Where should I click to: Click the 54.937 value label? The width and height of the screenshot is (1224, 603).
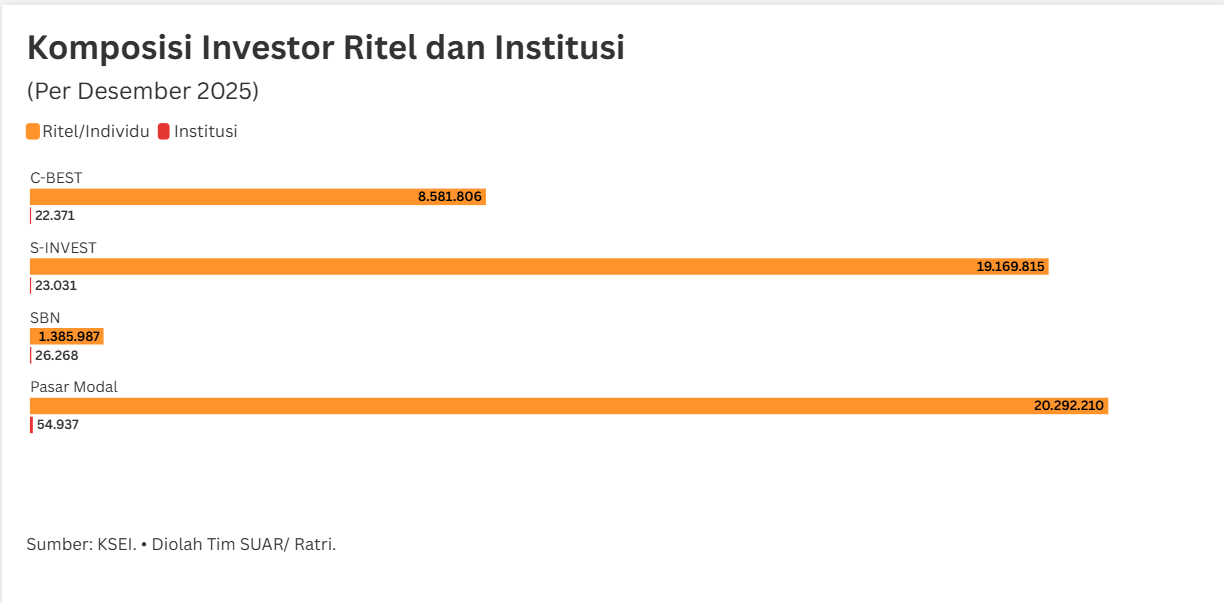(58, 424)
